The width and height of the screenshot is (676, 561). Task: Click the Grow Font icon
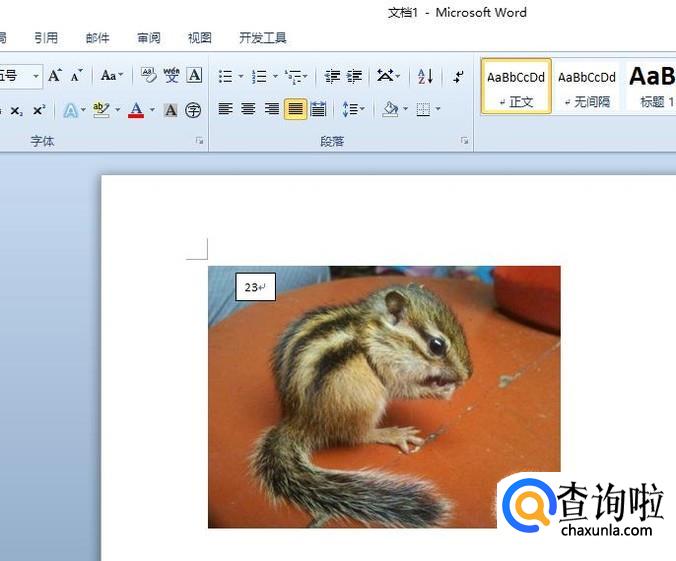(x=55, y=76)
